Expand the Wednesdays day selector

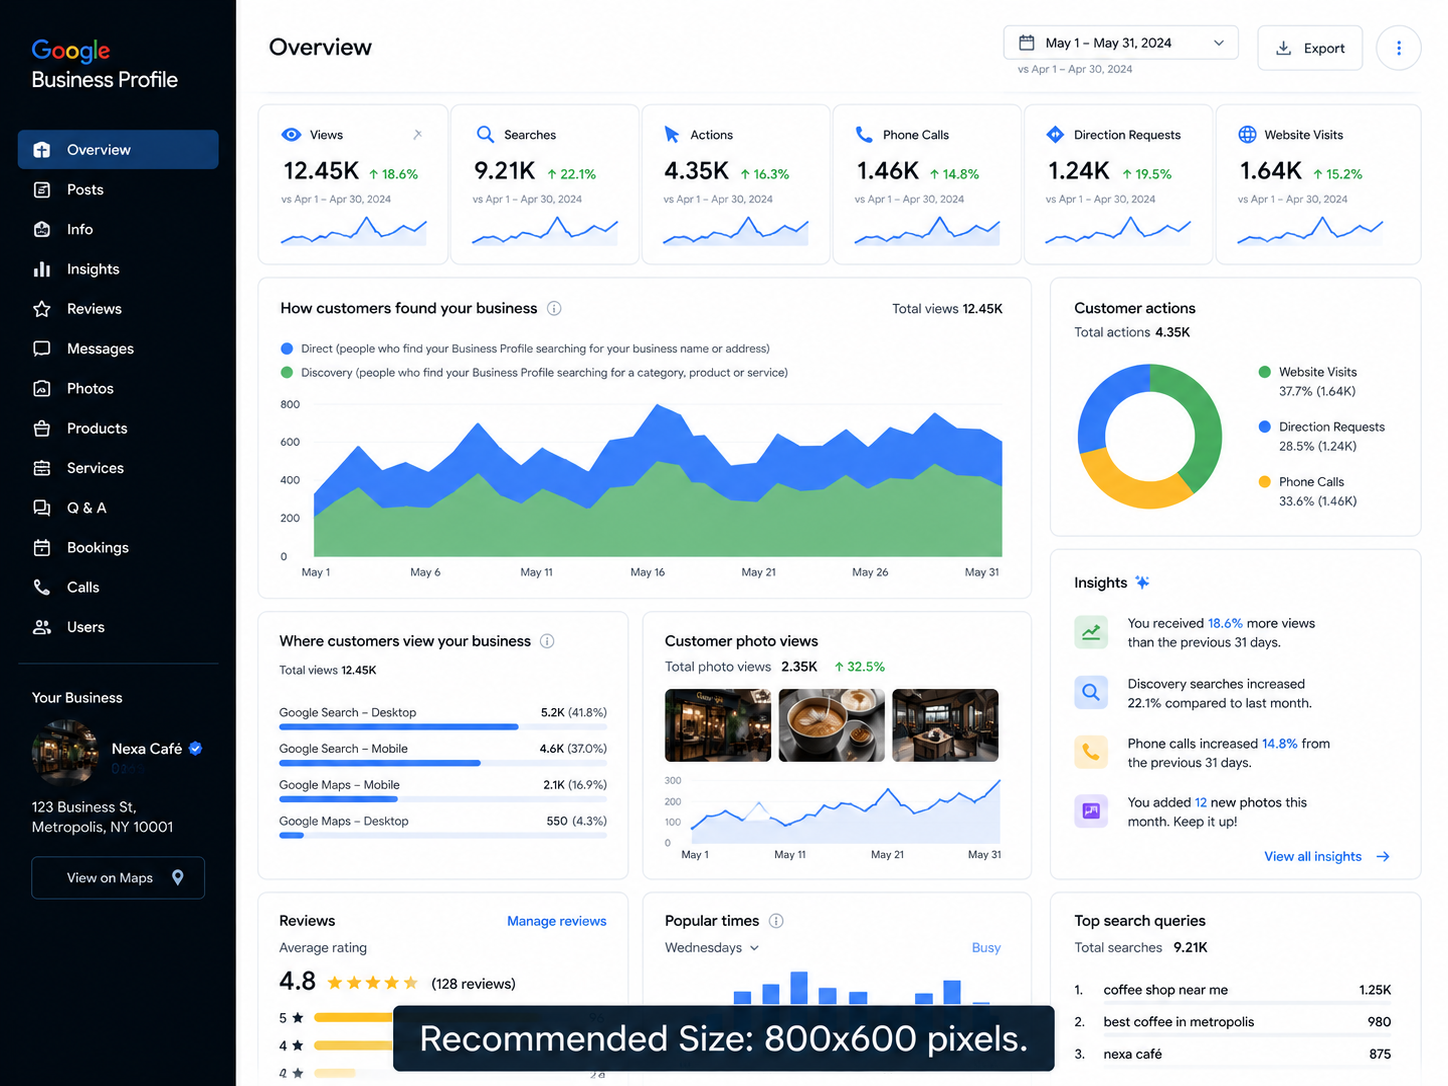click(712, 948)
